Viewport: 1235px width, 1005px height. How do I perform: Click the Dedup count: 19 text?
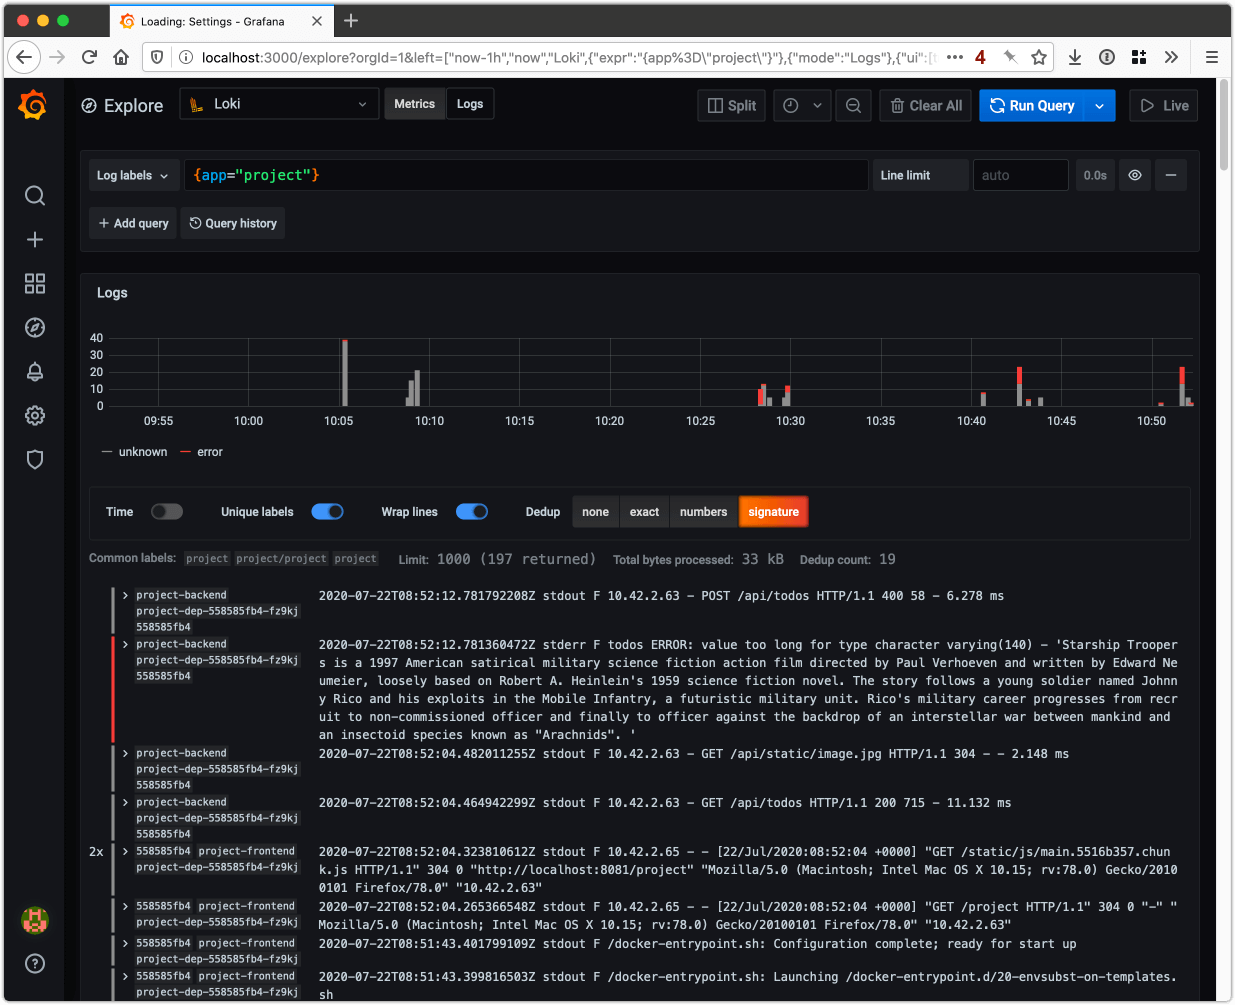click(848, 559)
